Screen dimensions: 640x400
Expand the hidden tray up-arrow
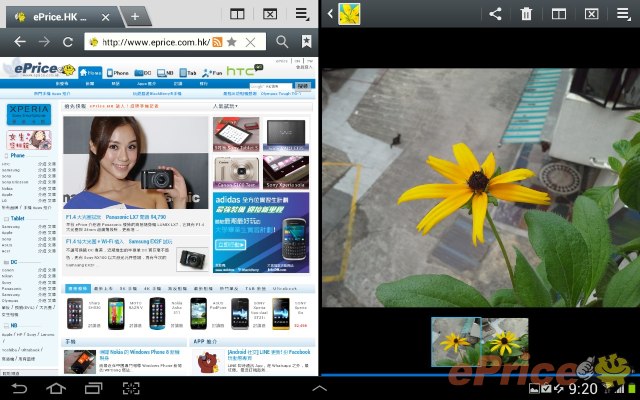coord(319,387)
